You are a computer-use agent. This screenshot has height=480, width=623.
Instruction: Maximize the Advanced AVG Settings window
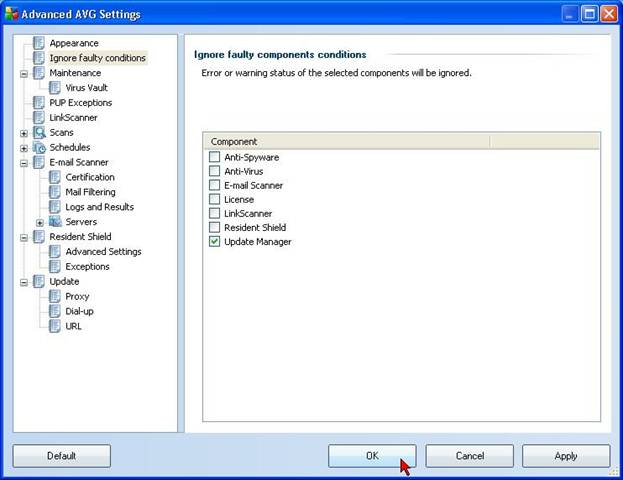point(590,14)
